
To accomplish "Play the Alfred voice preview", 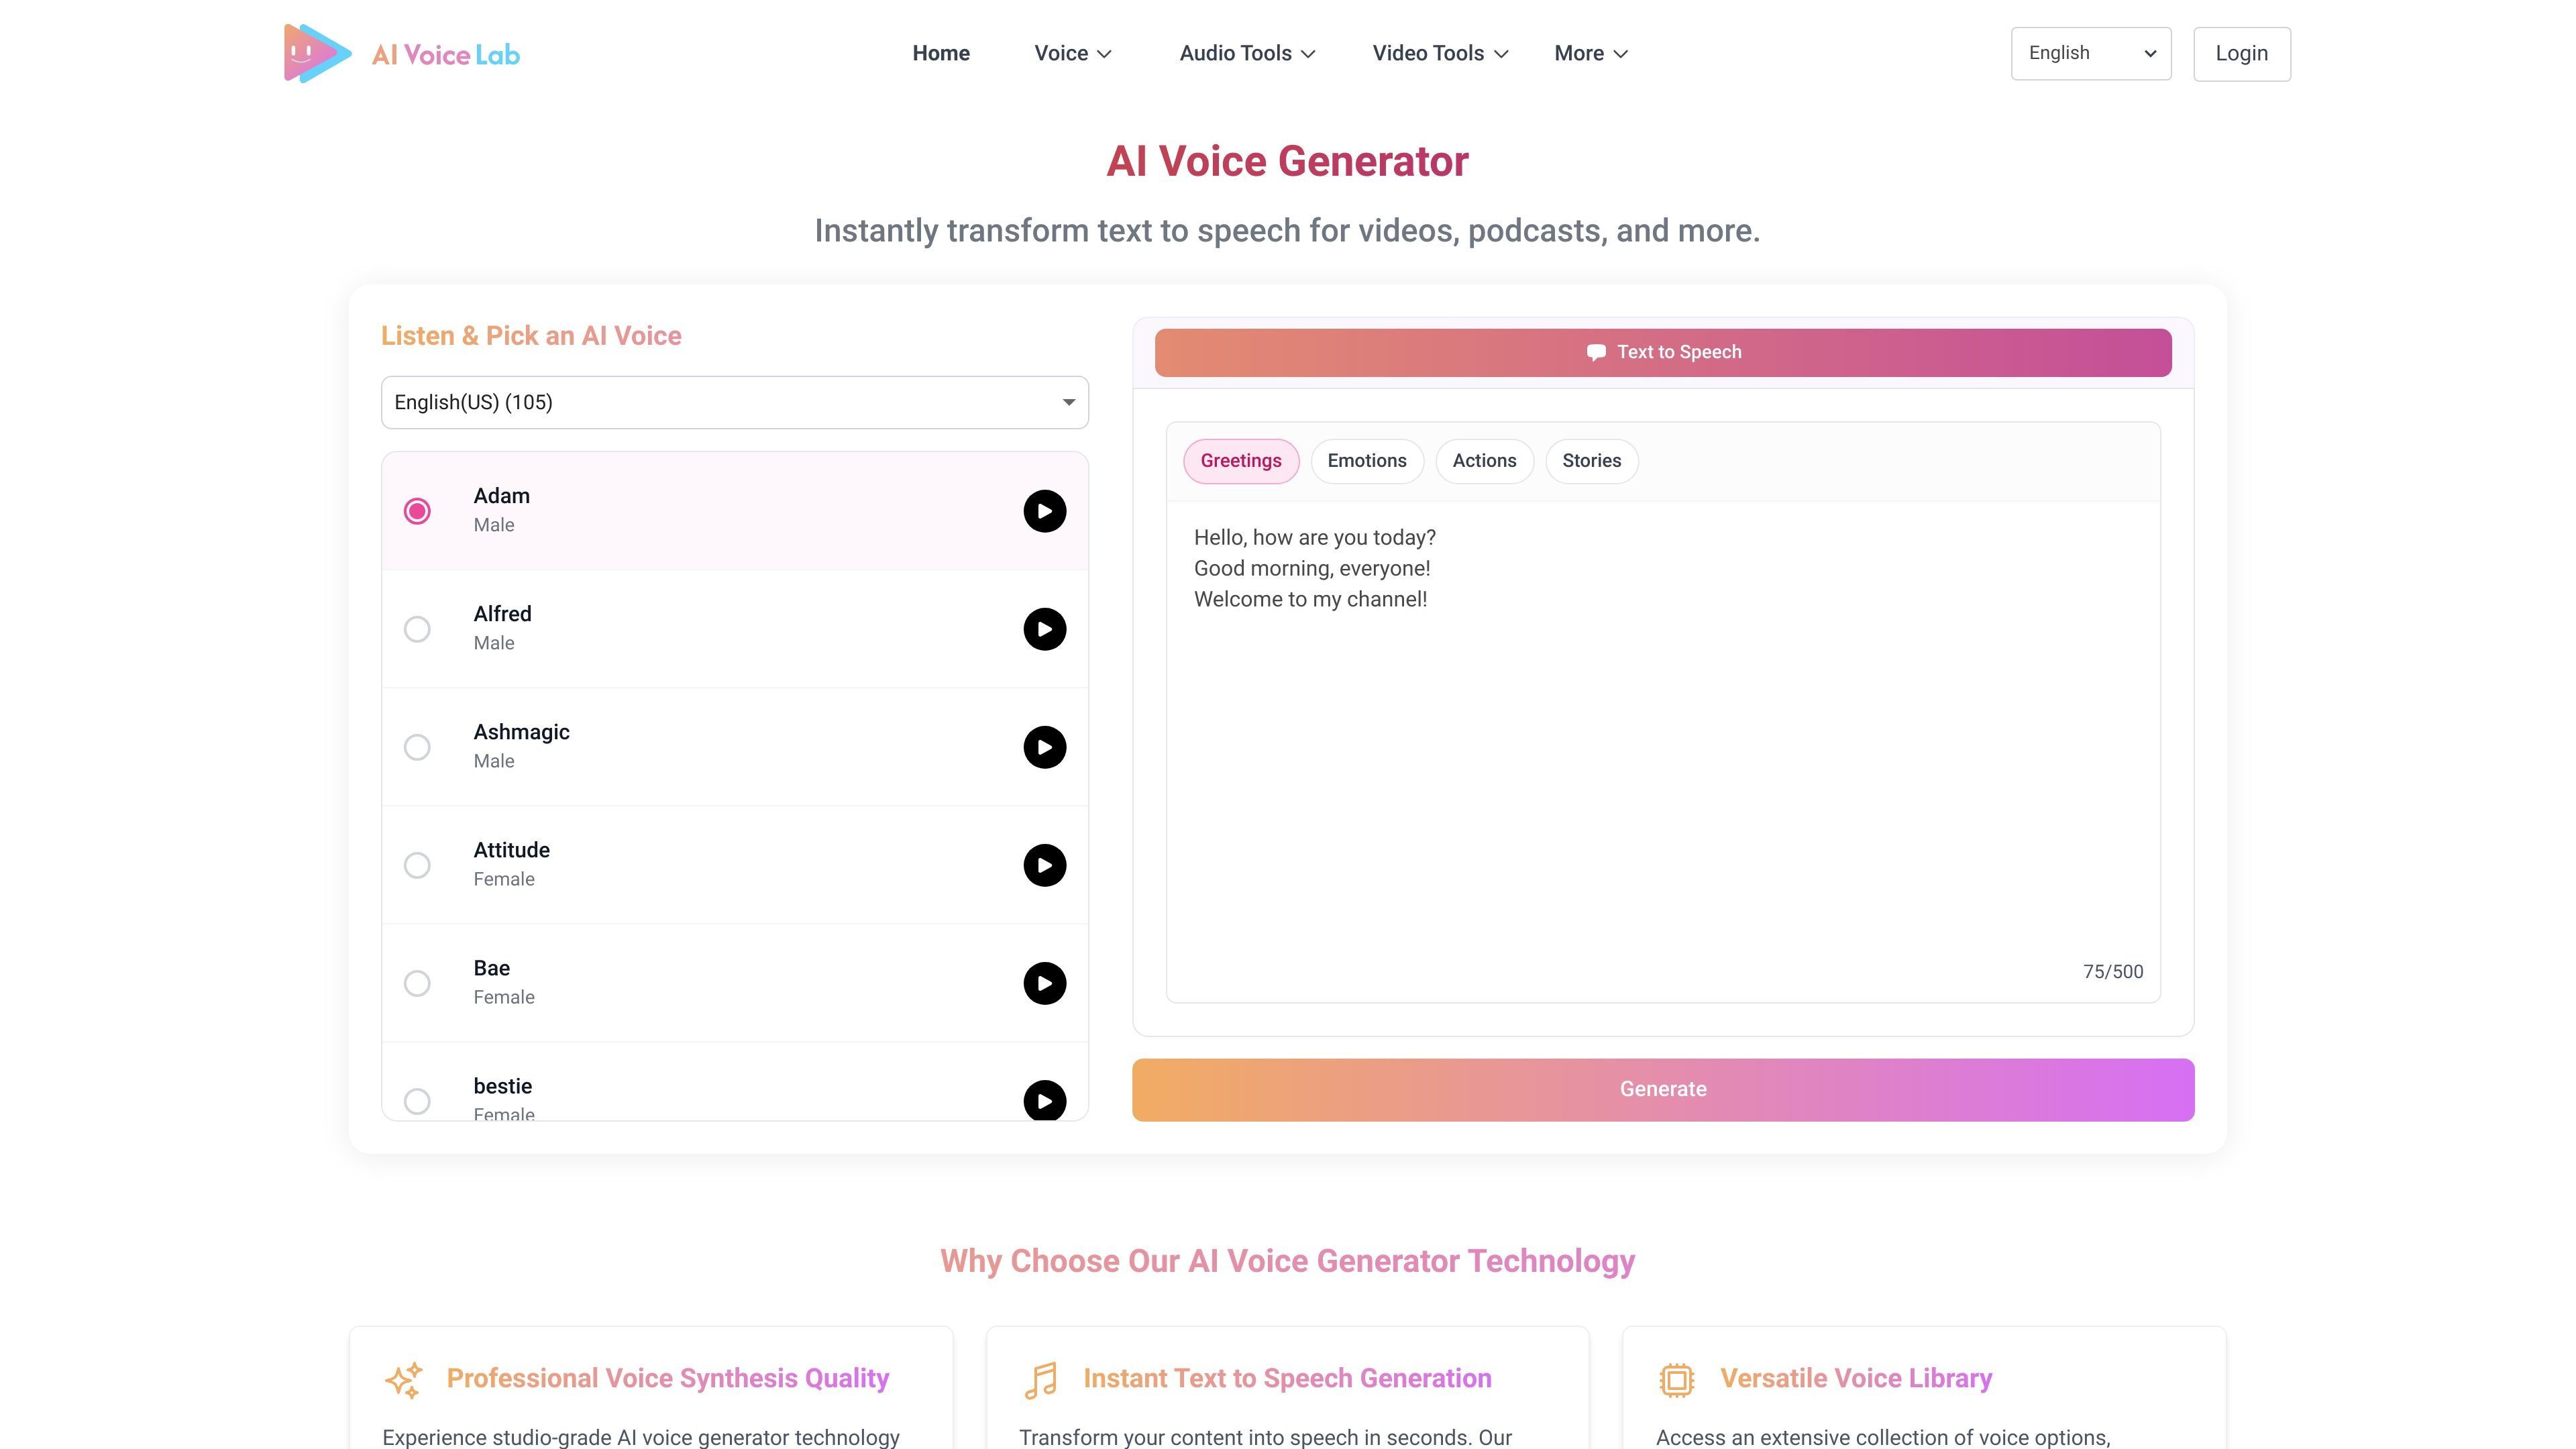I will pyautogui.click(x=1044, y=629).
